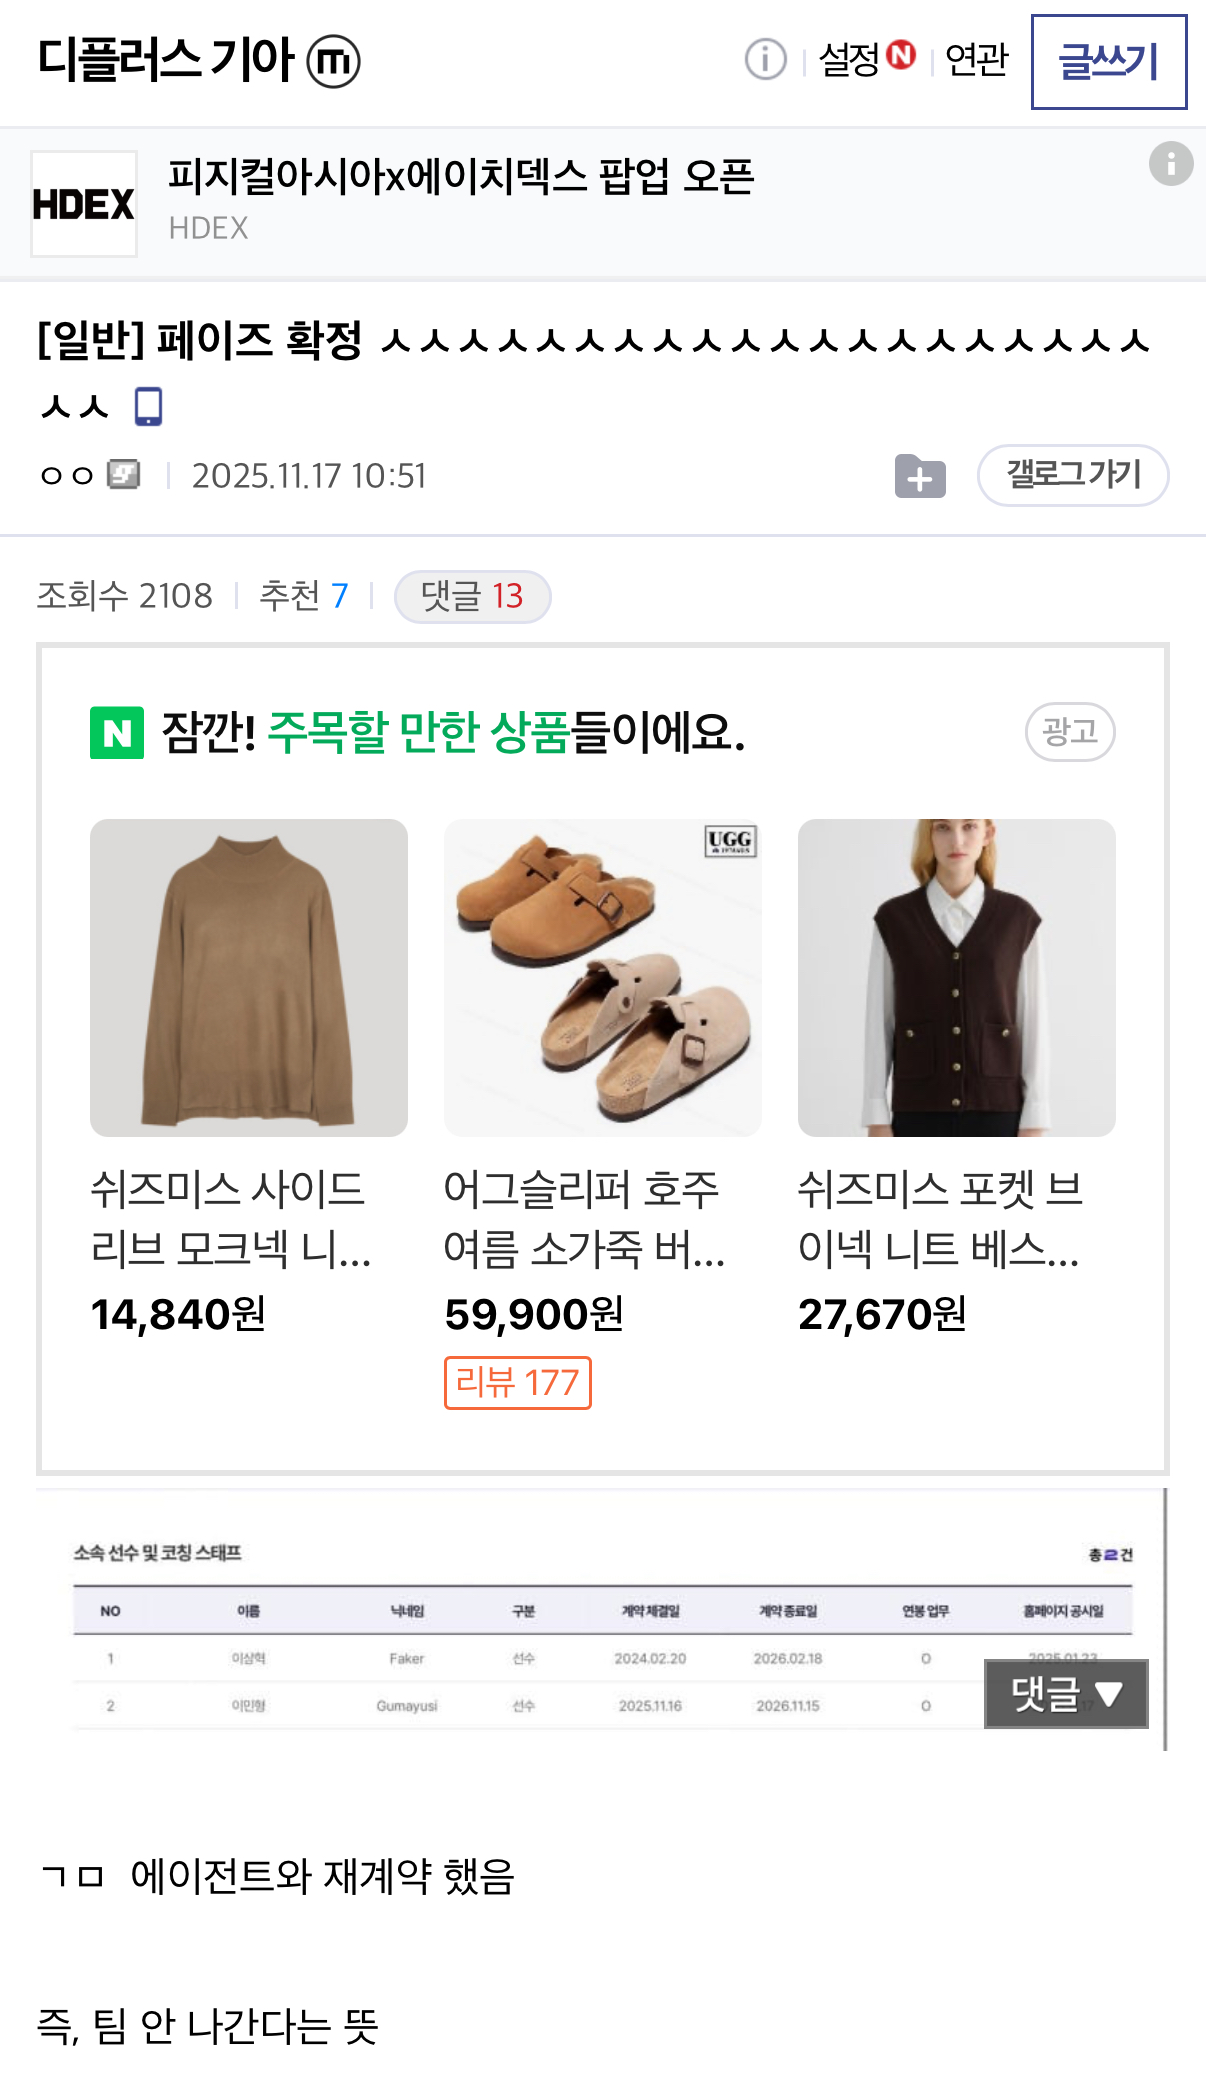Click the folder-plus scrap icon
Screen dimensions: 1206x2084
coord(920,476)
